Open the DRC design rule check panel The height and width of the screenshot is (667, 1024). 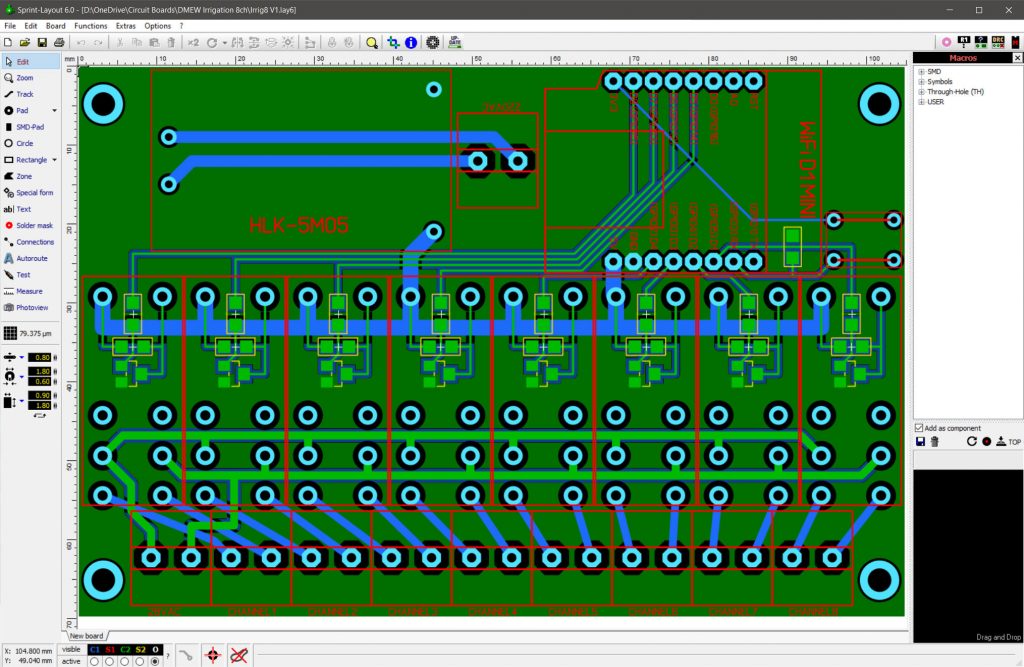[x=997, y=42]
